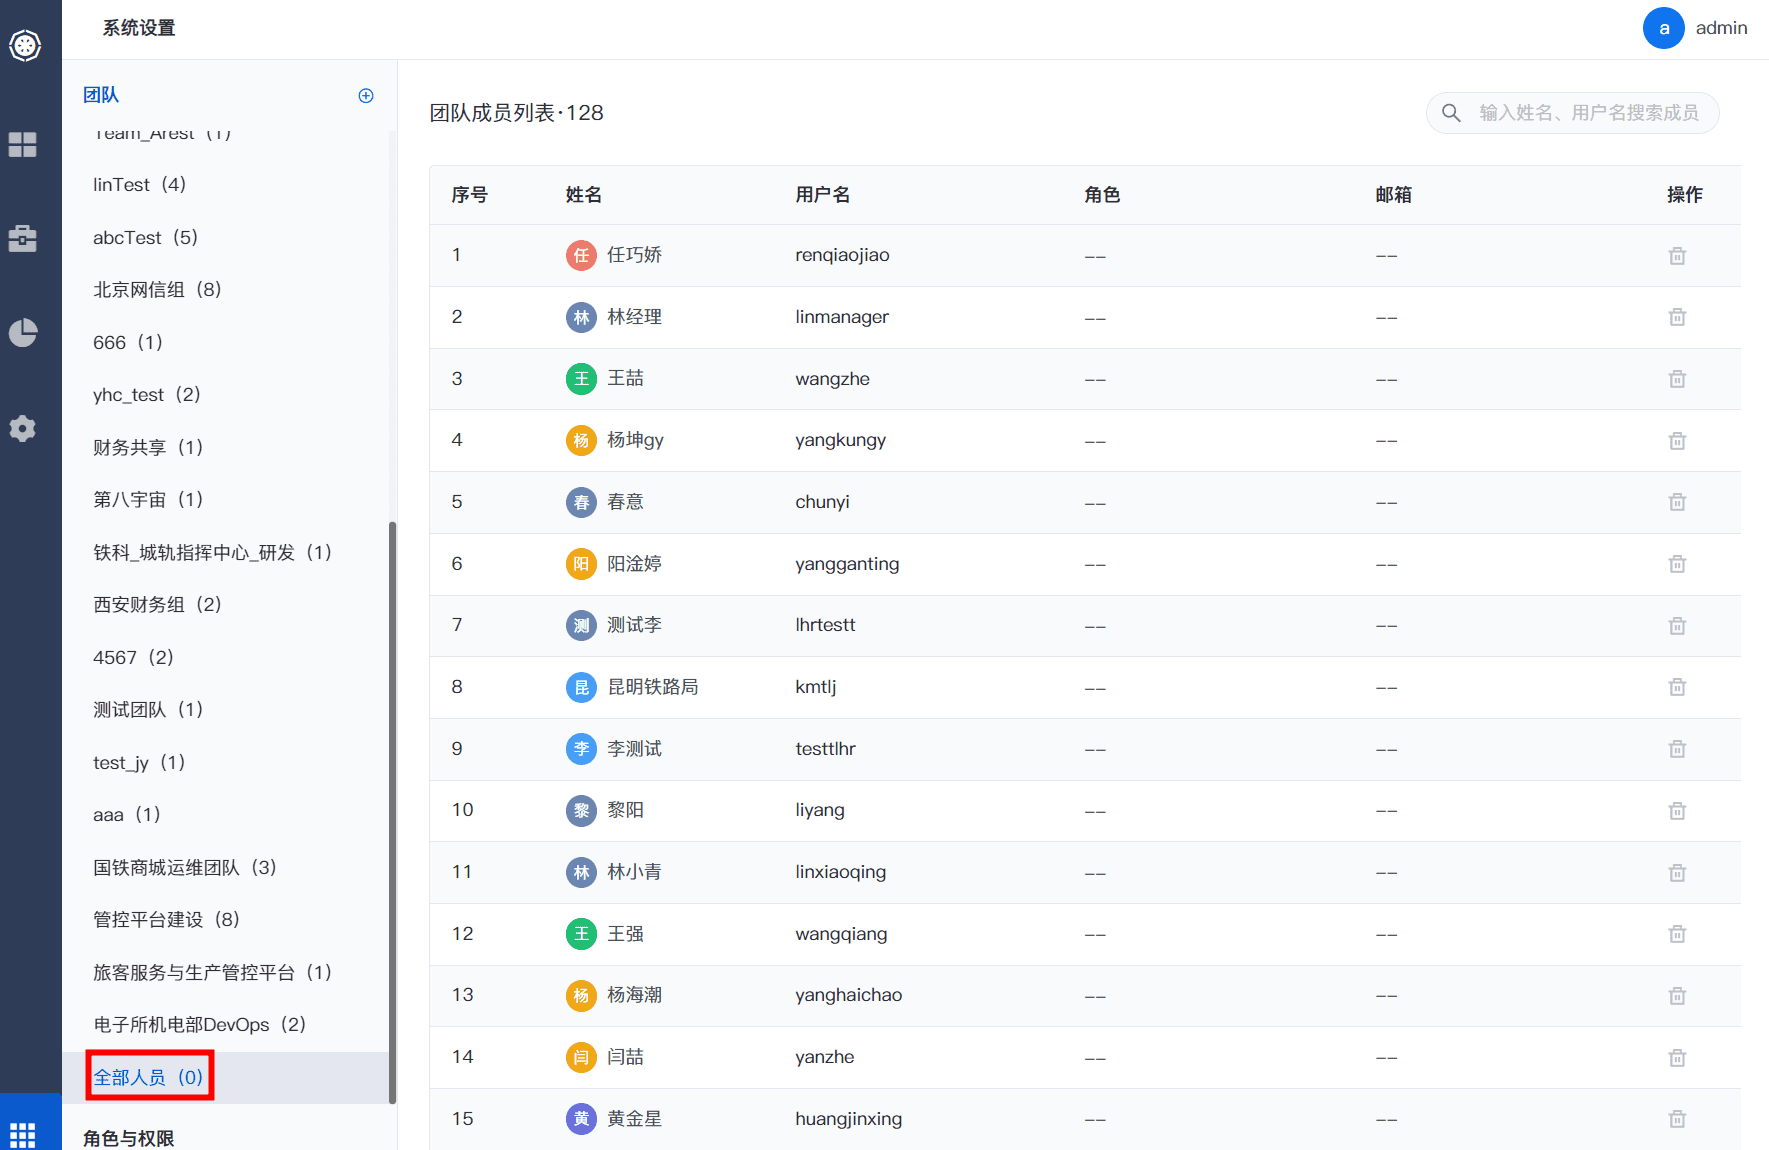Image resolution: width=1769 pixels, height=1150 pixels.
Task: Delete member 杨海潮 with trash icon
Action: [1678, 996]
